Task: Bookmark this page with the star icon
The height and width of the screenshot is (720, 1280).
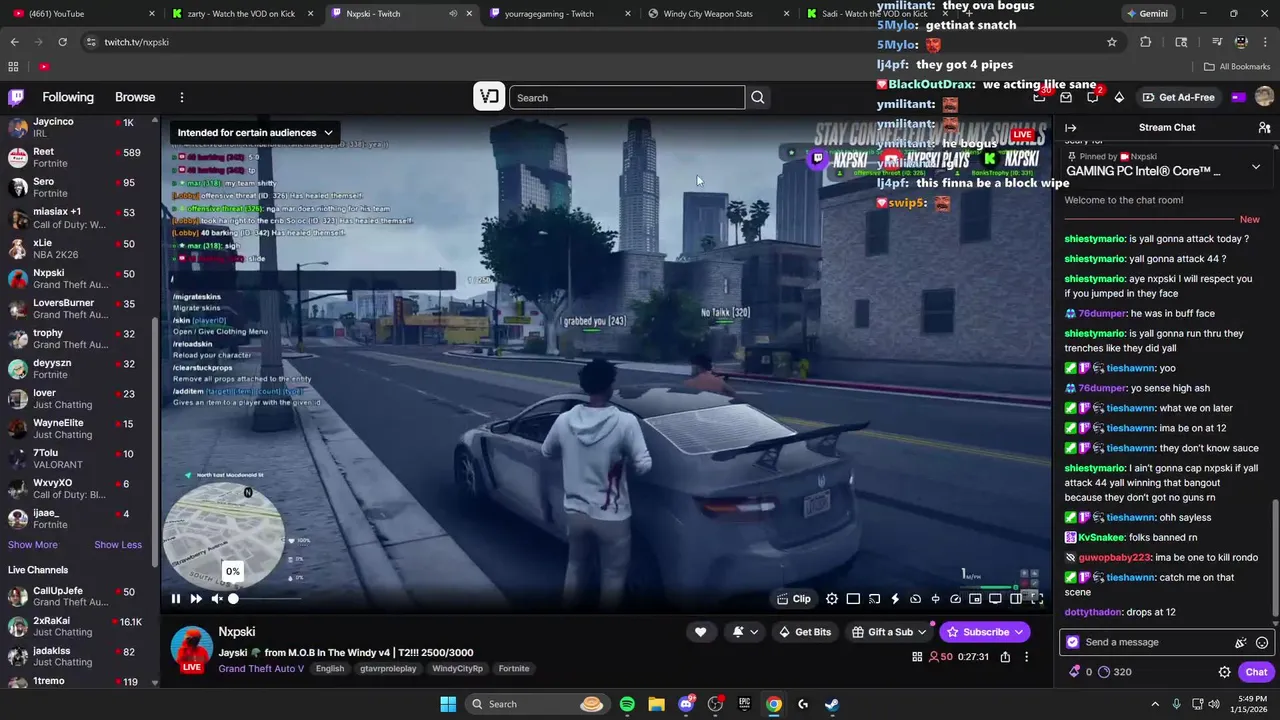Action: coord(1111,42)
